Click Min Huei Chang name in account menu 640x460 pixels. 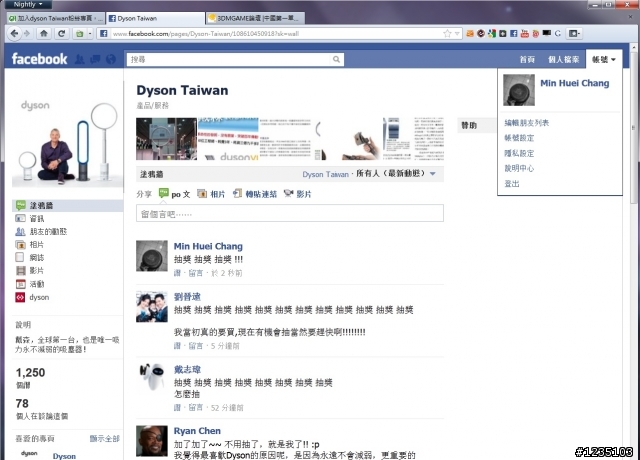pyautogui.click(x=575, y=83)
